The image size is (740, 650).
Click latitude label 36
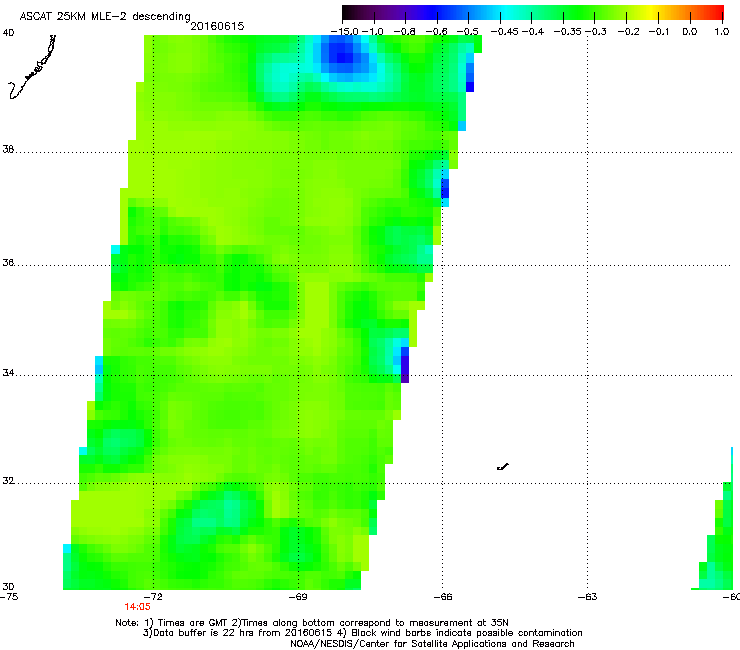click(x=8, y=262)
